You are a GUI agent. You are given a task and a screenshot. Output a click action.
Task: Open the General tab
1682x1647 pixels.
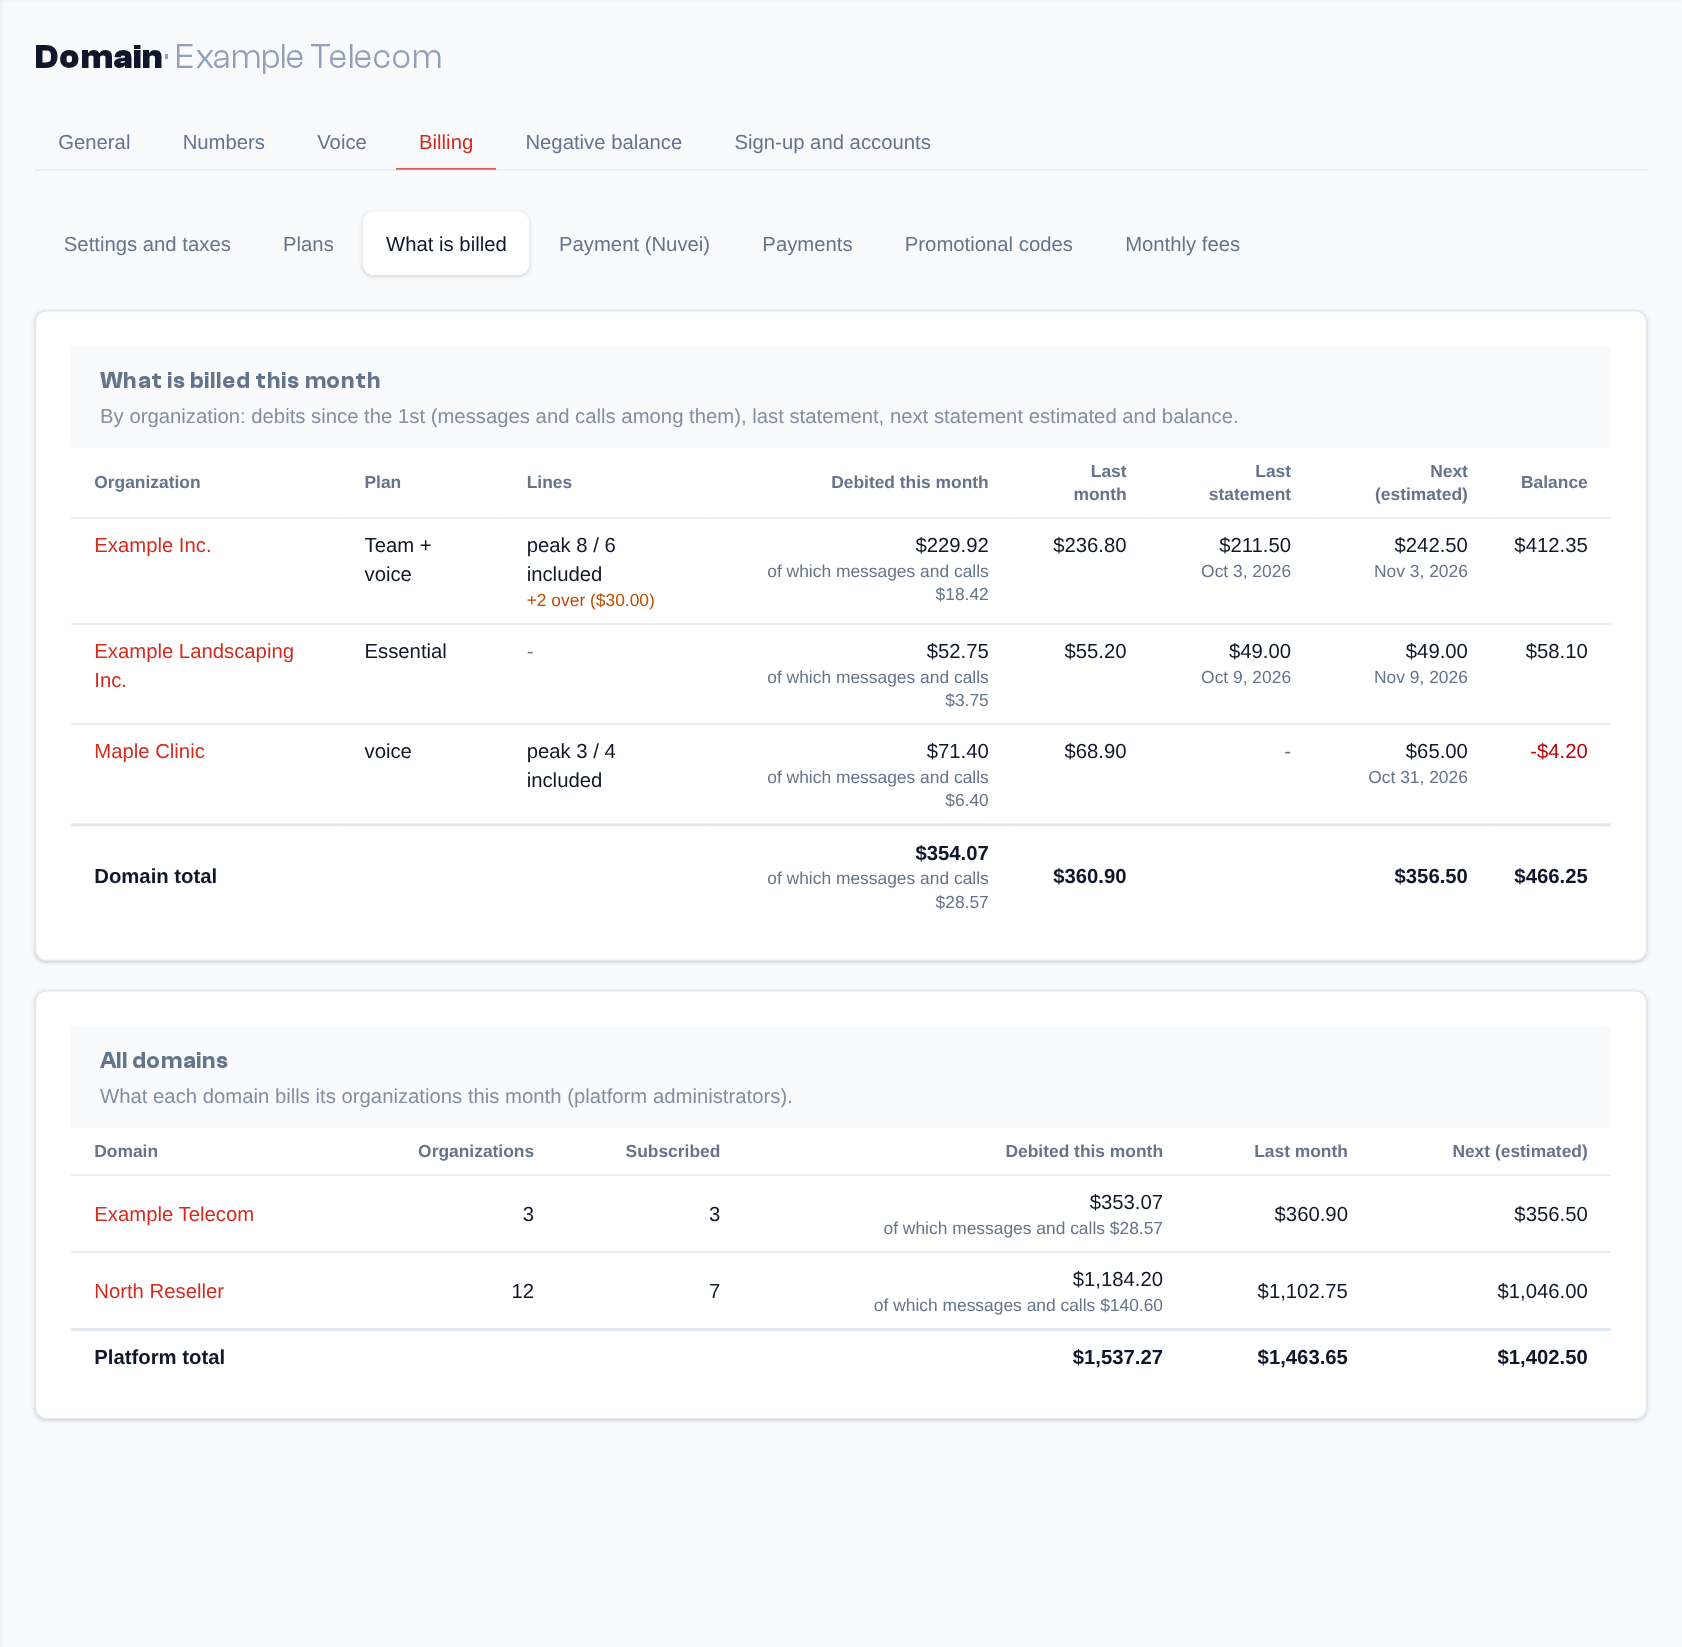click(x=94, y=142)
